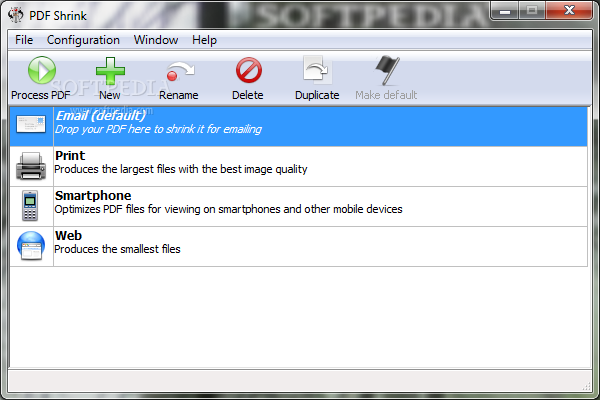
Task: Click the green Process PDF play icon
Action: pos(42,70)
